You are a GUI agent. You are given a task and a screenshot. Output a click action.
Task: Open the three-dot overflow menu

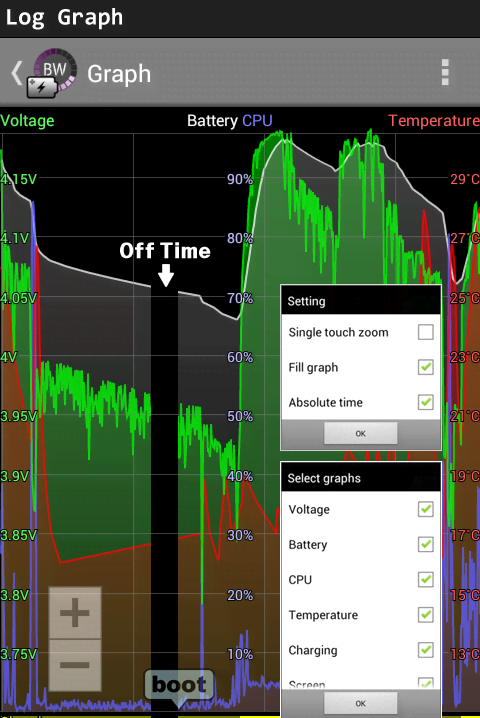click(x=445, y=72)
